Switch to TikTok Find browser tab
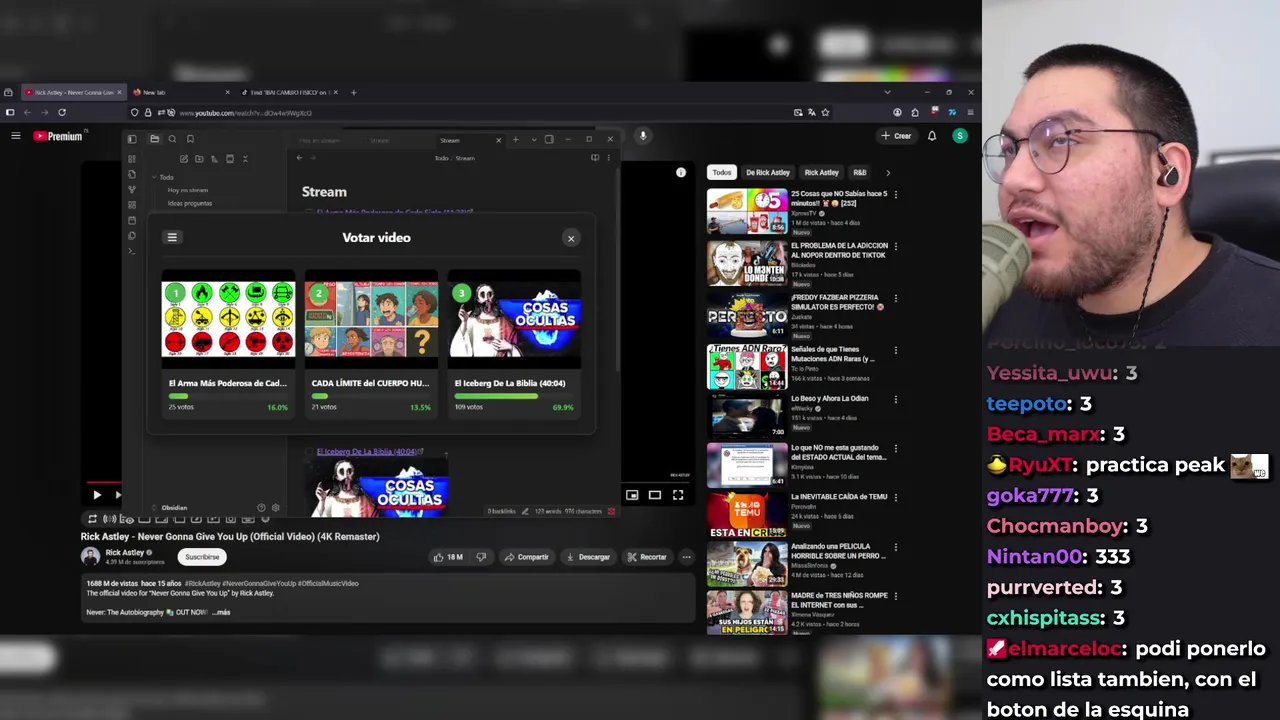The height and width of the screenshot is (720, 1280). 288,92
